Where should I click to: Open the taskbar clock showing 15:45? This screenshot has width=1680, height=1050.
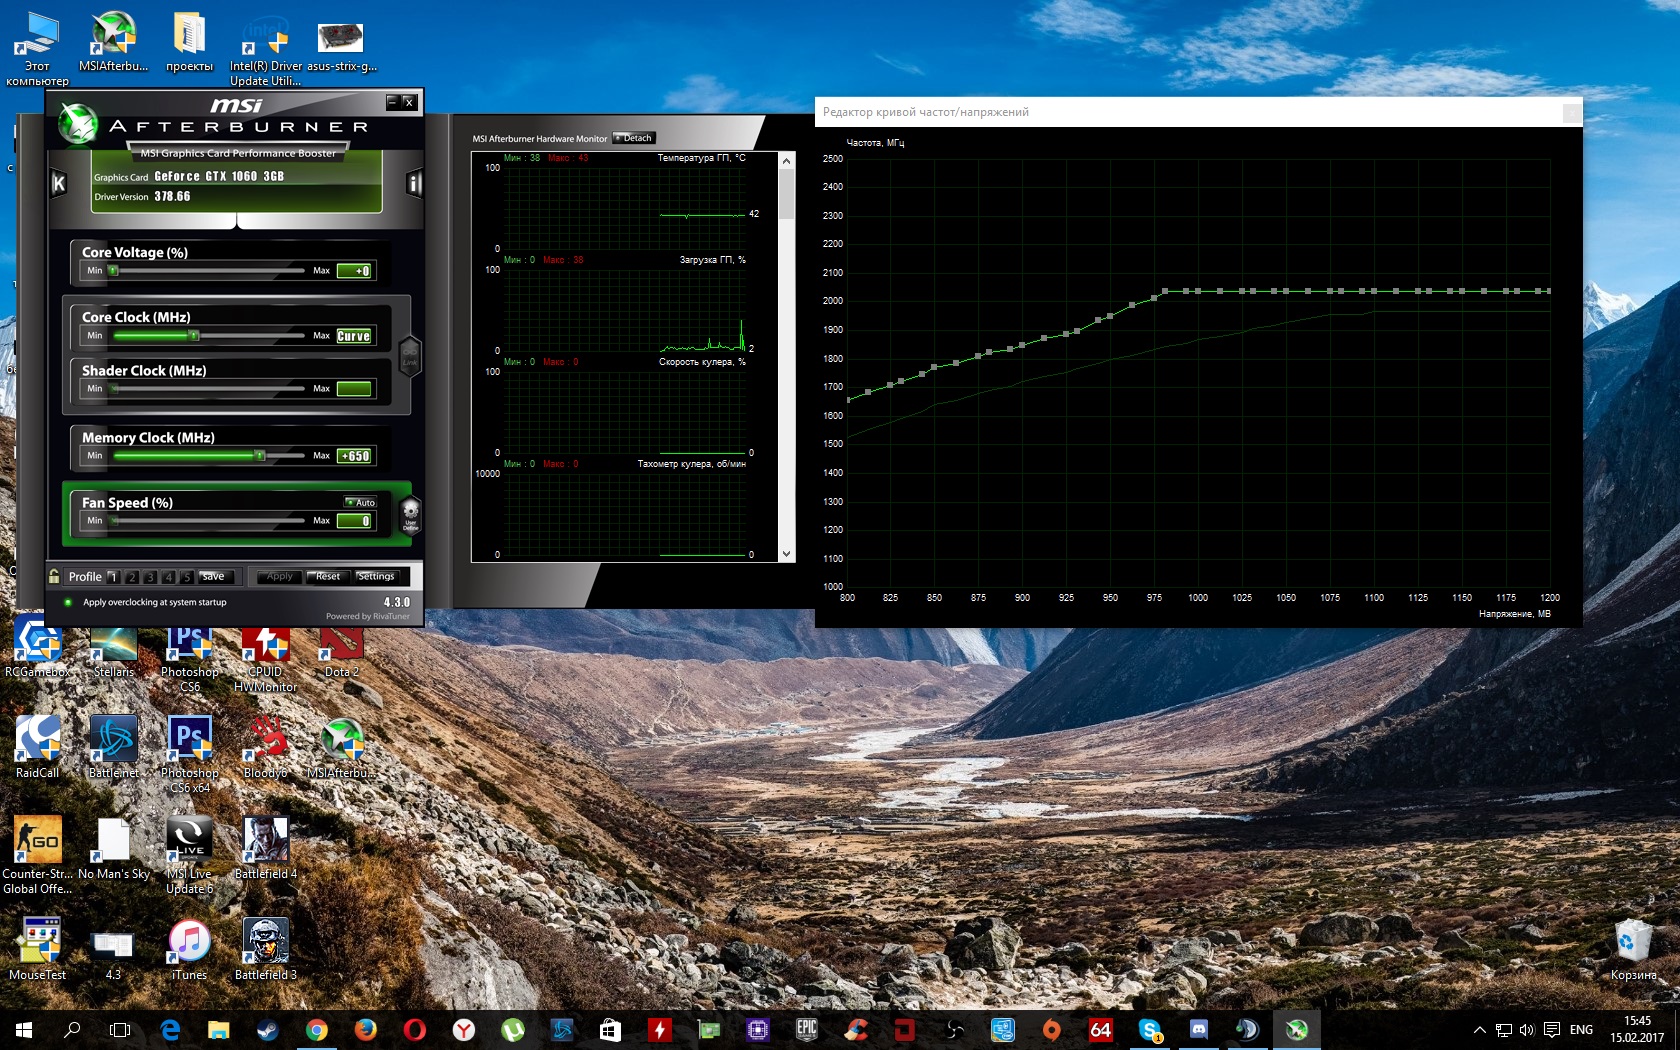[x=1637, y=1030]
